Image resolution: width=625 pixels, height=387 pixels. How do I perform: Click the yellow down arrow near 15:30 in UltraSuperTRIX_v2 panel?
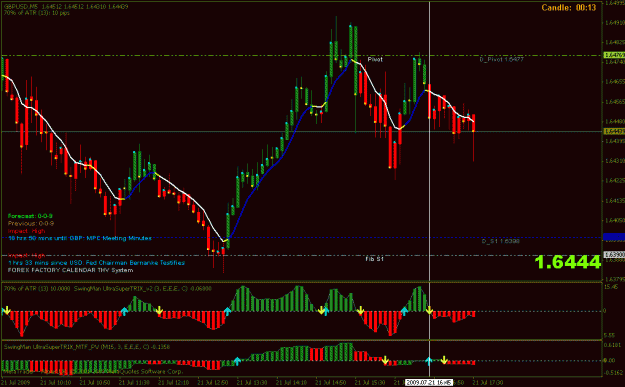pos(360,310)
